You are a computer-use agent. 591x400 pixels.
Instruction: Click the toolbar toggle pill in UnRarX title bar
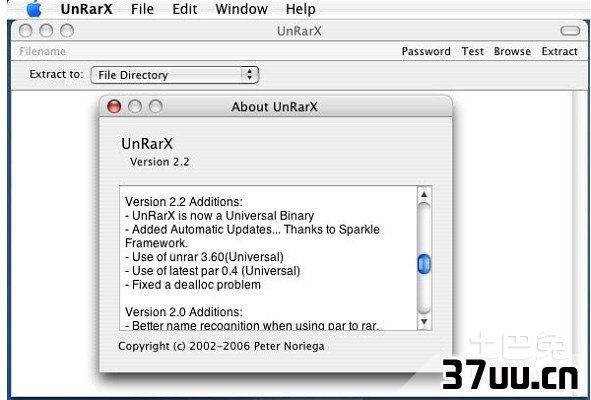[x=570, y=31]
